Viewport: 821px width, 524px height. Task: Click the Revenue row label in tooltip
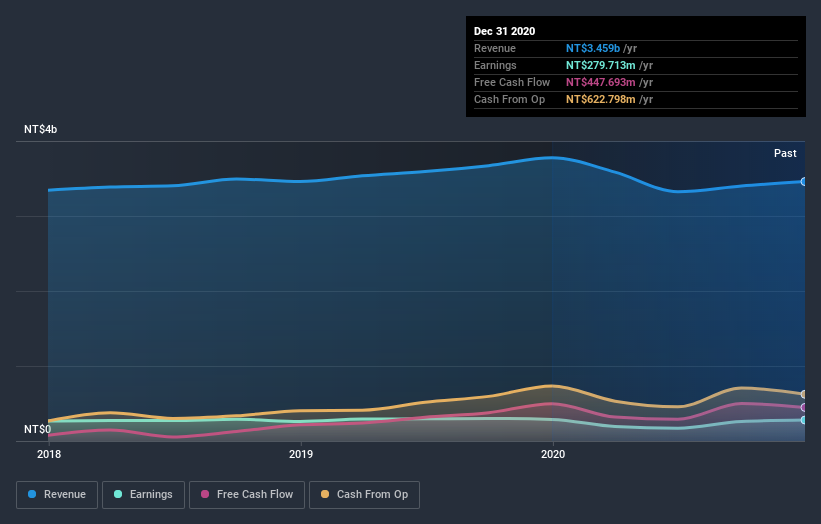pyautogui.click(x=495, y=48)
